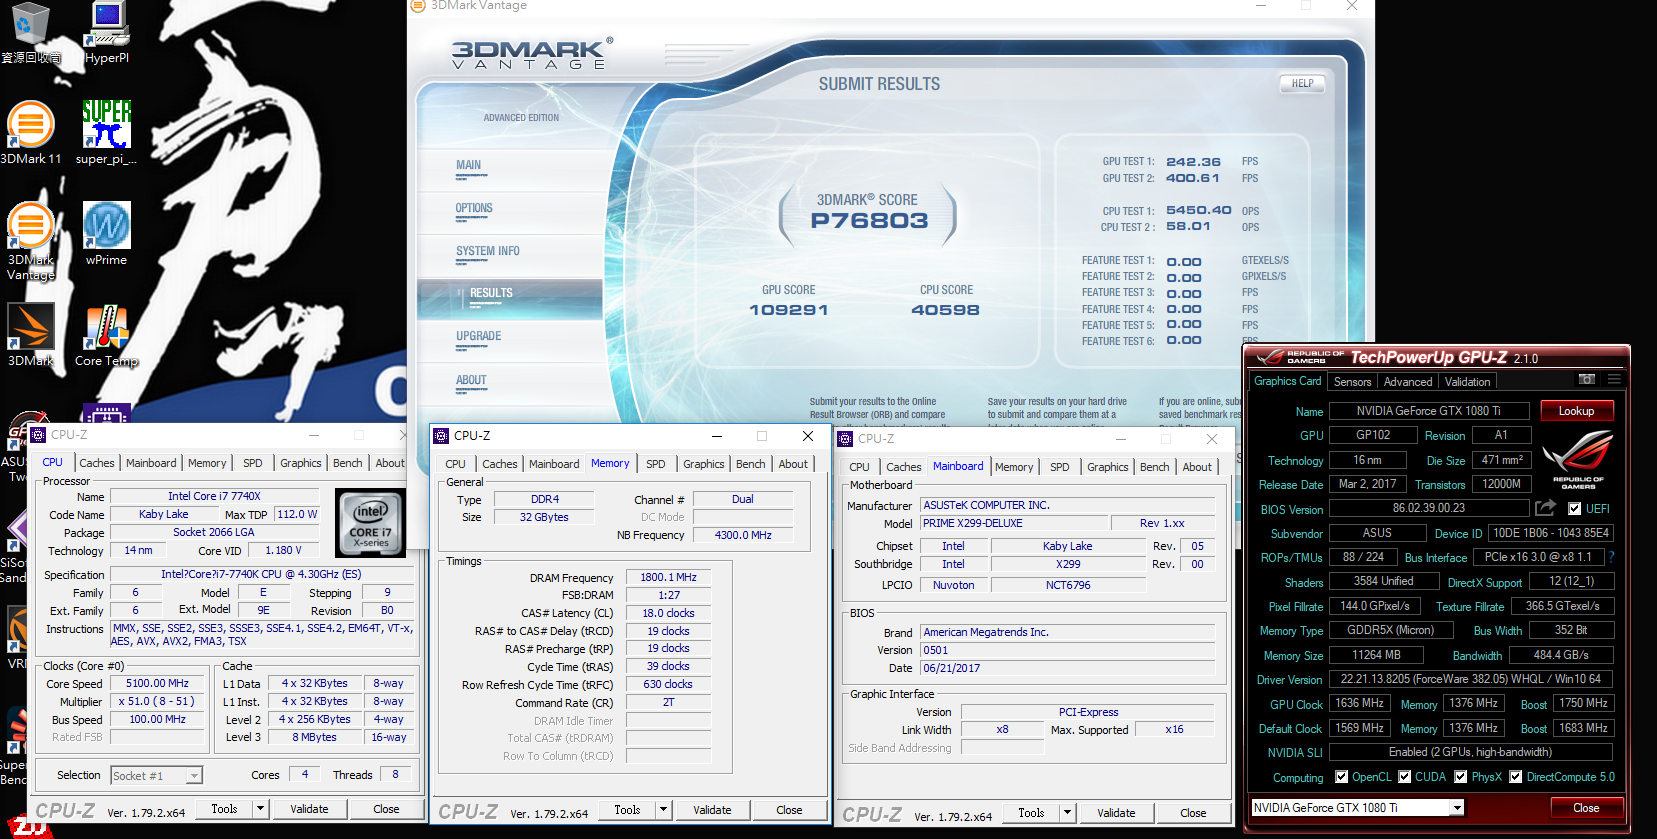Viewport: 1657px width, 839px height.
Task: Click the GPU Name field in GPU-Z
Action: tap(1428, 411)
